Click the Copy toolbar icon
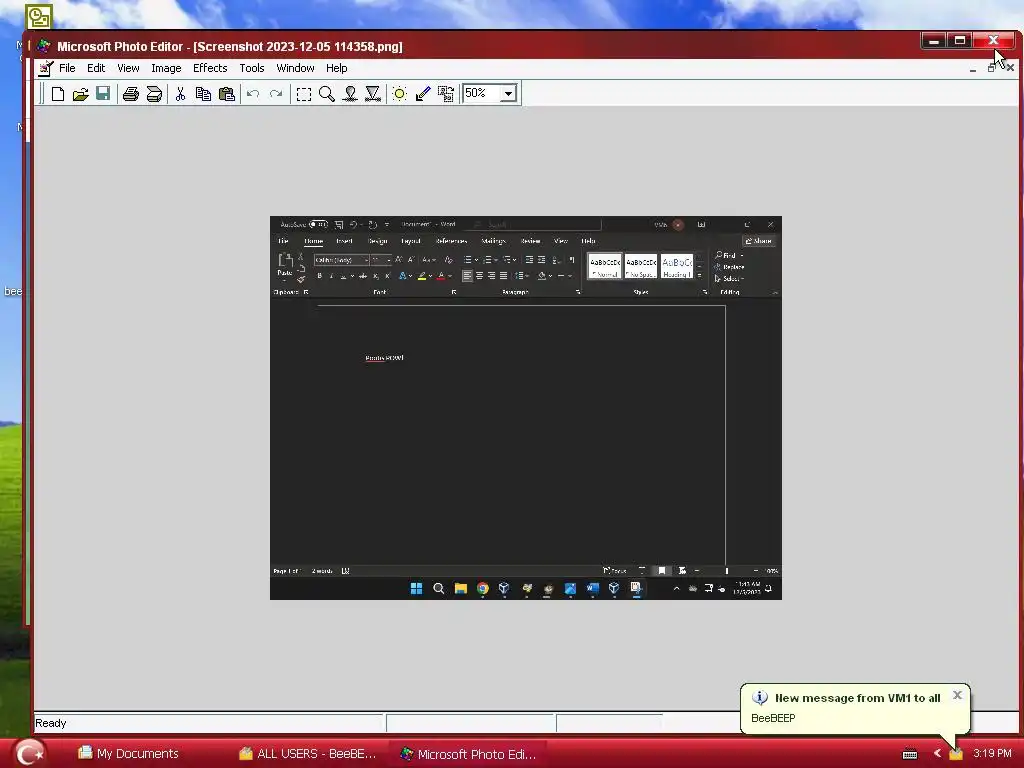1024x768 pixels. 203,94
